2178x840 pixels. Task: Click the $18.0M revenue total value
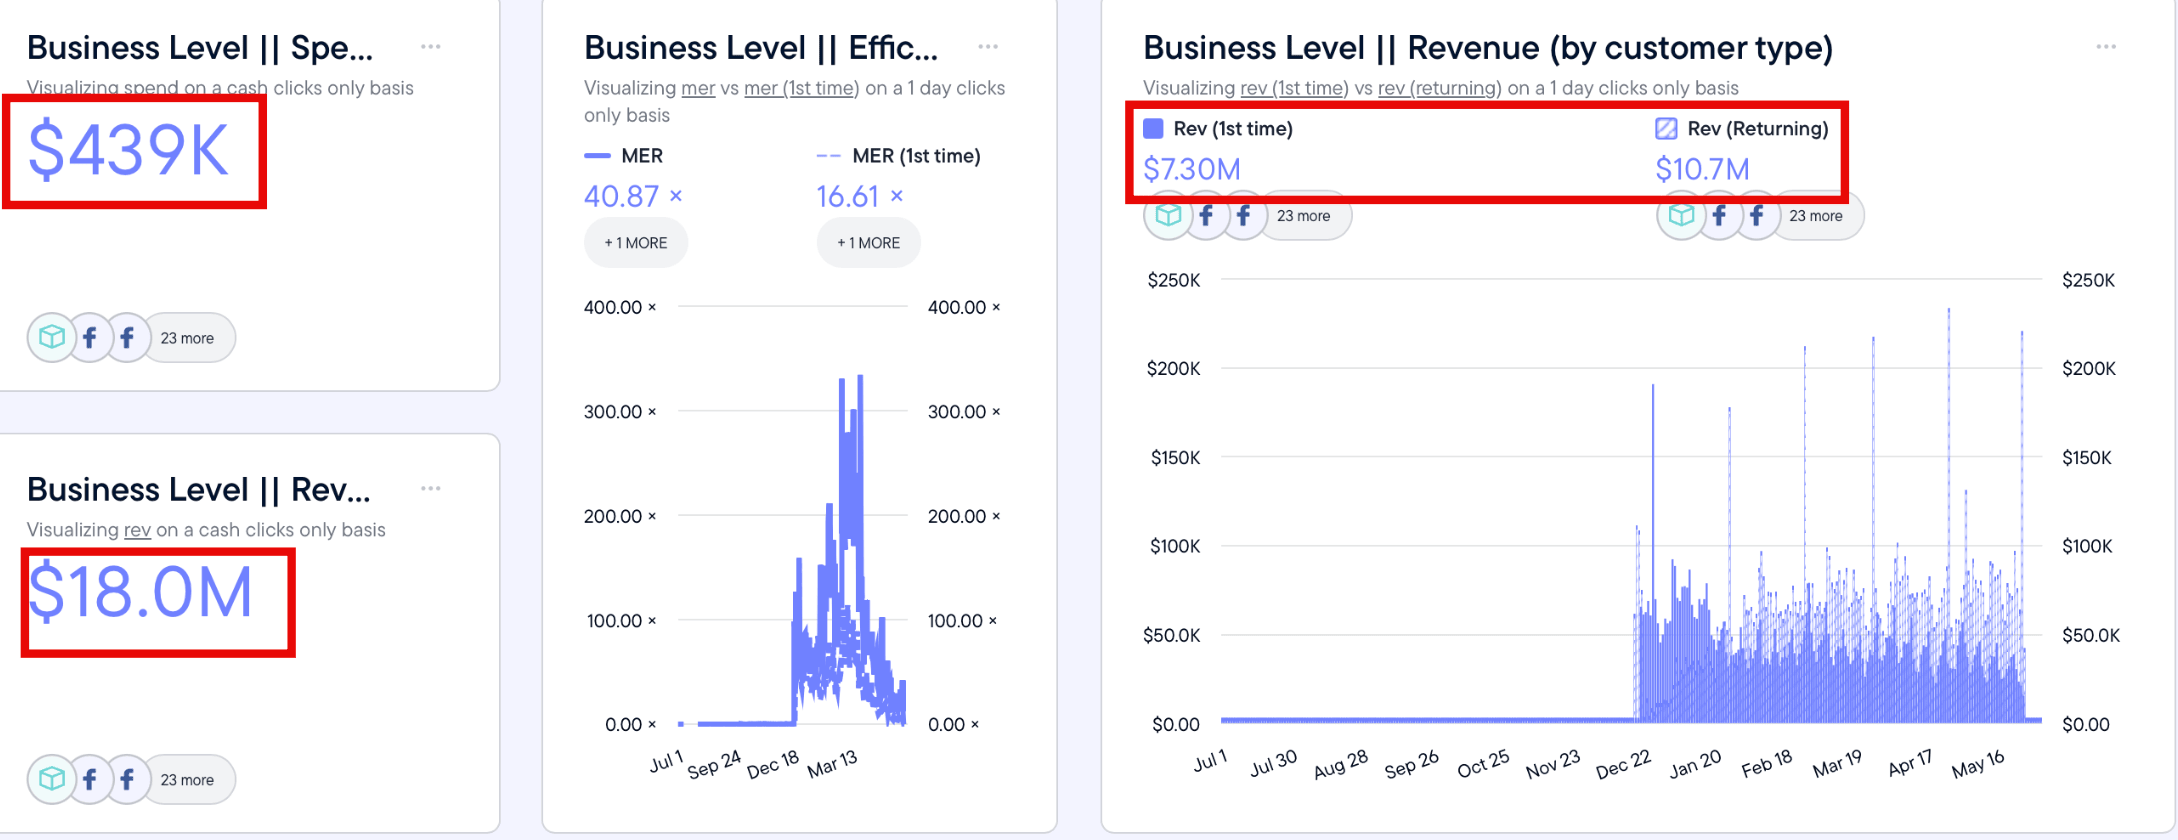pos(140,594)
